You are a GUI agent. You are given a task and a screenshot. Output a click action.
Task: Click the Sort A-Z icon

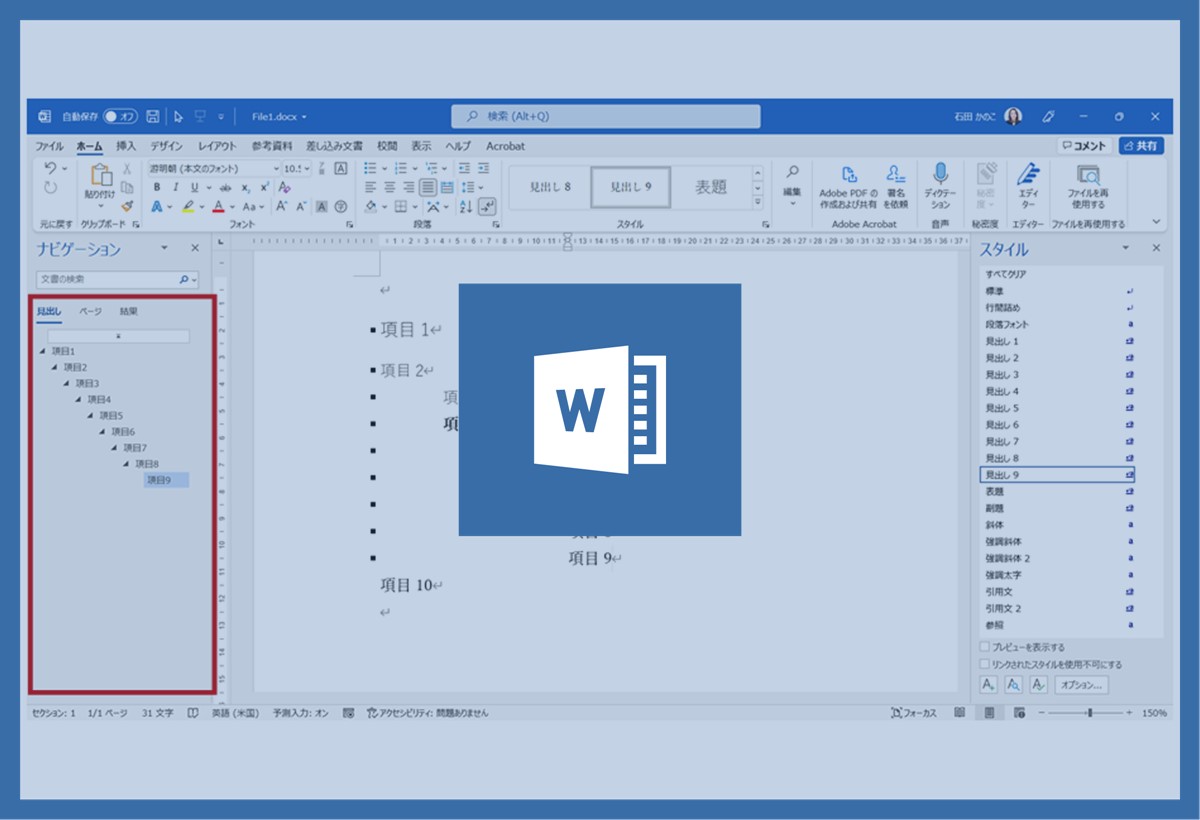(x=466, y=206)
